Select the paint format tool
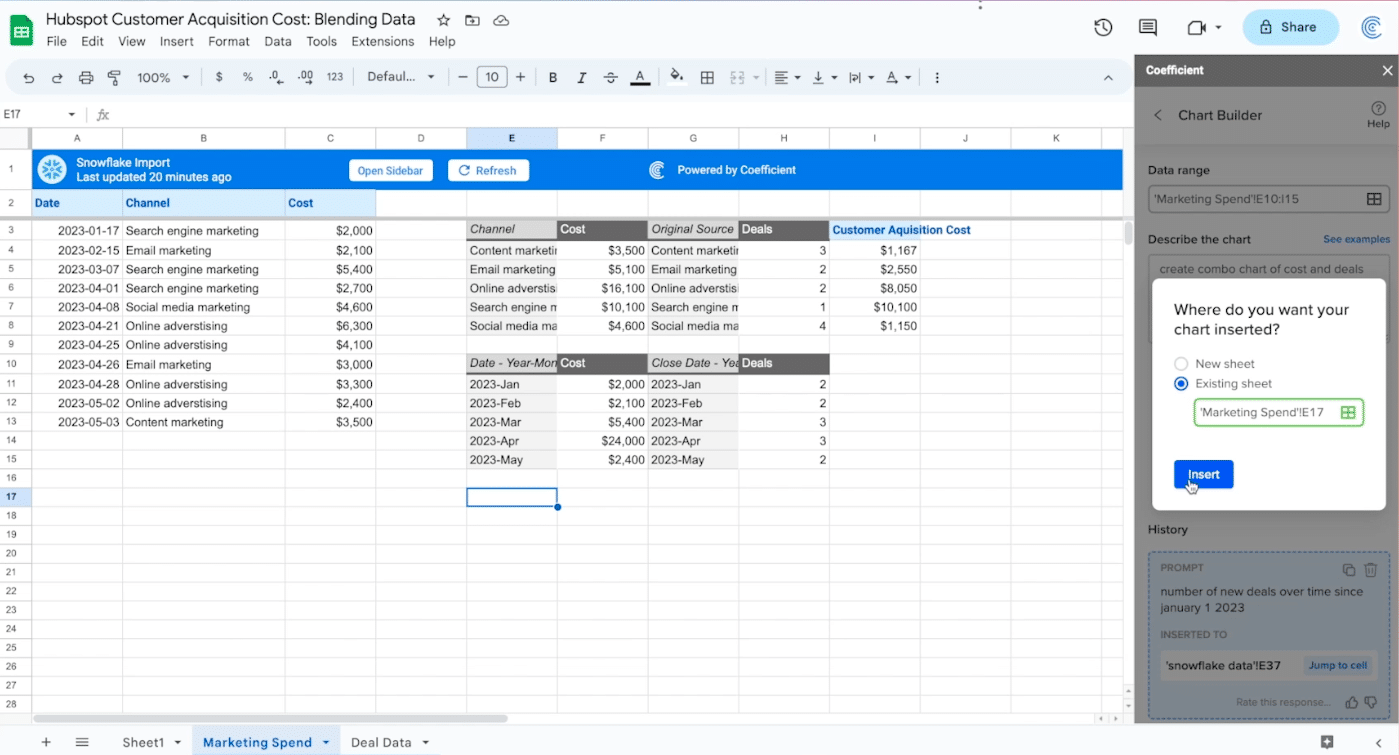The height and width of the screenshot is (755, 1399). coord(114,77)
